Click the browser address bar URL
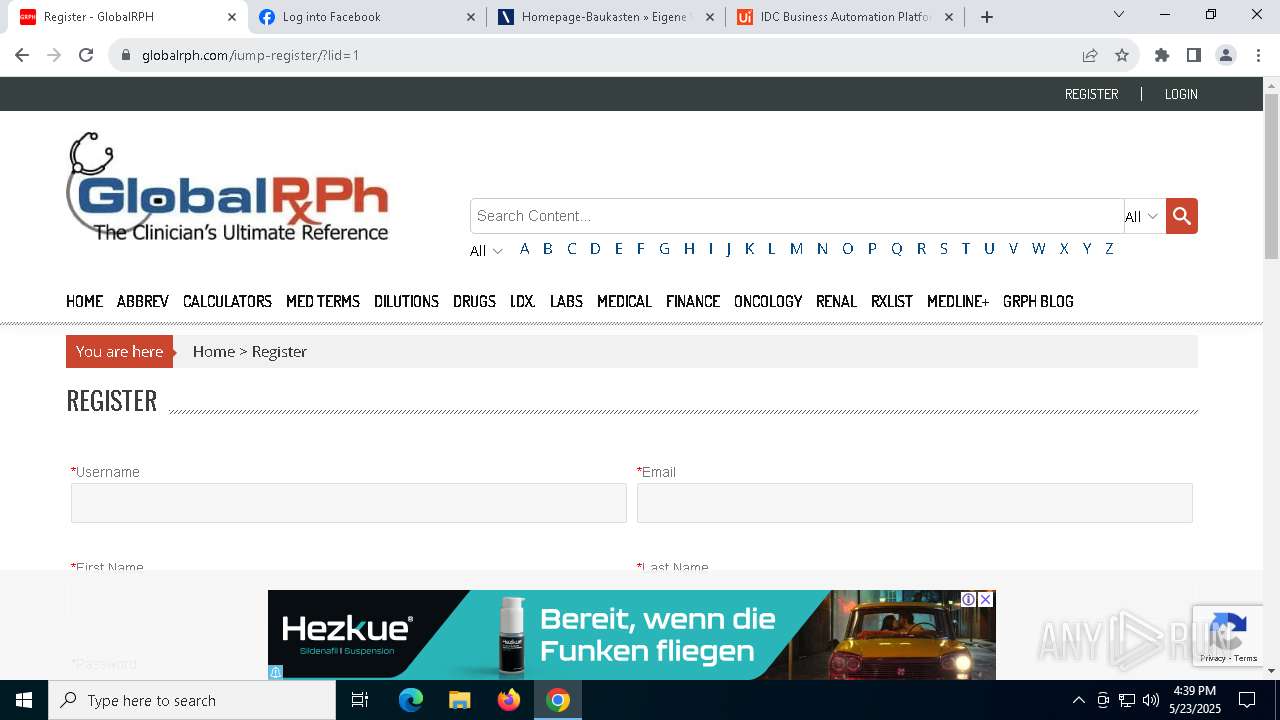 pos(250,55)
